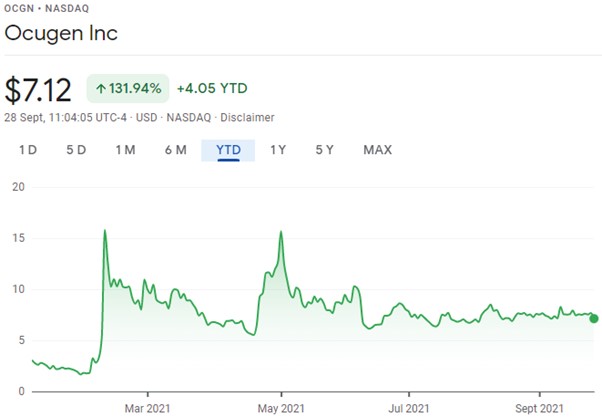Image resolution: width=602 pixels, height=417 pixels.
Task: Click the green current-price dot on chart
Action: click(594, 318)
